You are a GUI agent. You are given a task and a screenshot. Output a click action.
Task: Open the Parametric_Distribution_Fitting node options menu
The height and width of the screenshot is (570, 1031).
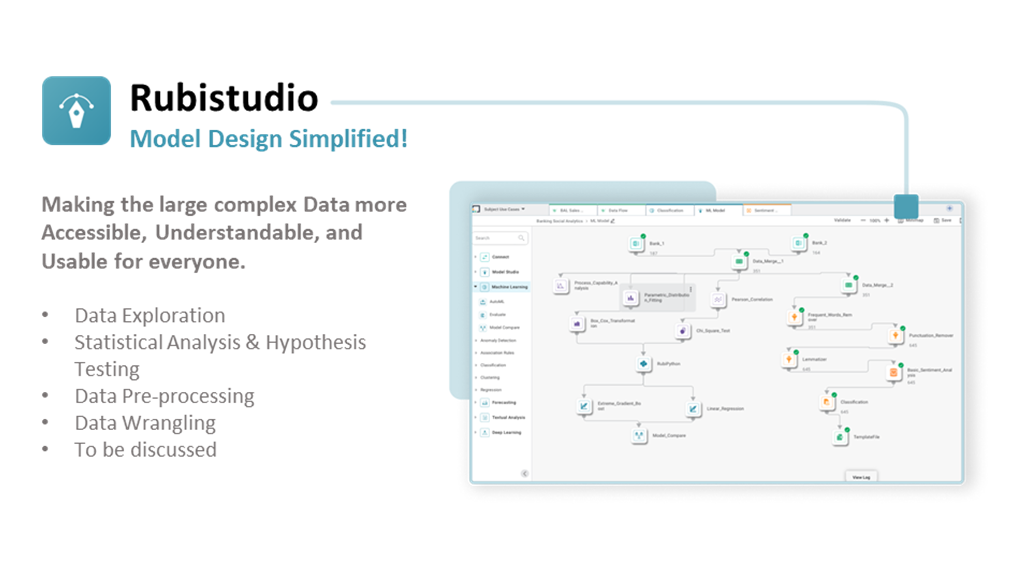click(690, 290)
